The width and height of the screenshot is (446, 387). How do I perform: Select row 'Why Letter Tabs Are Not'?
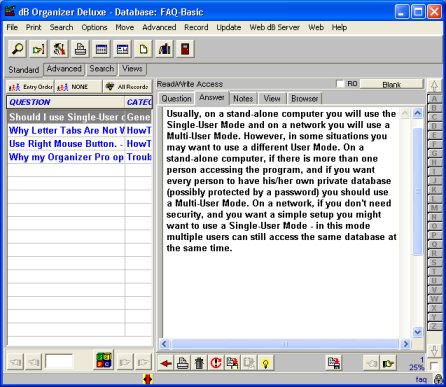80,130
